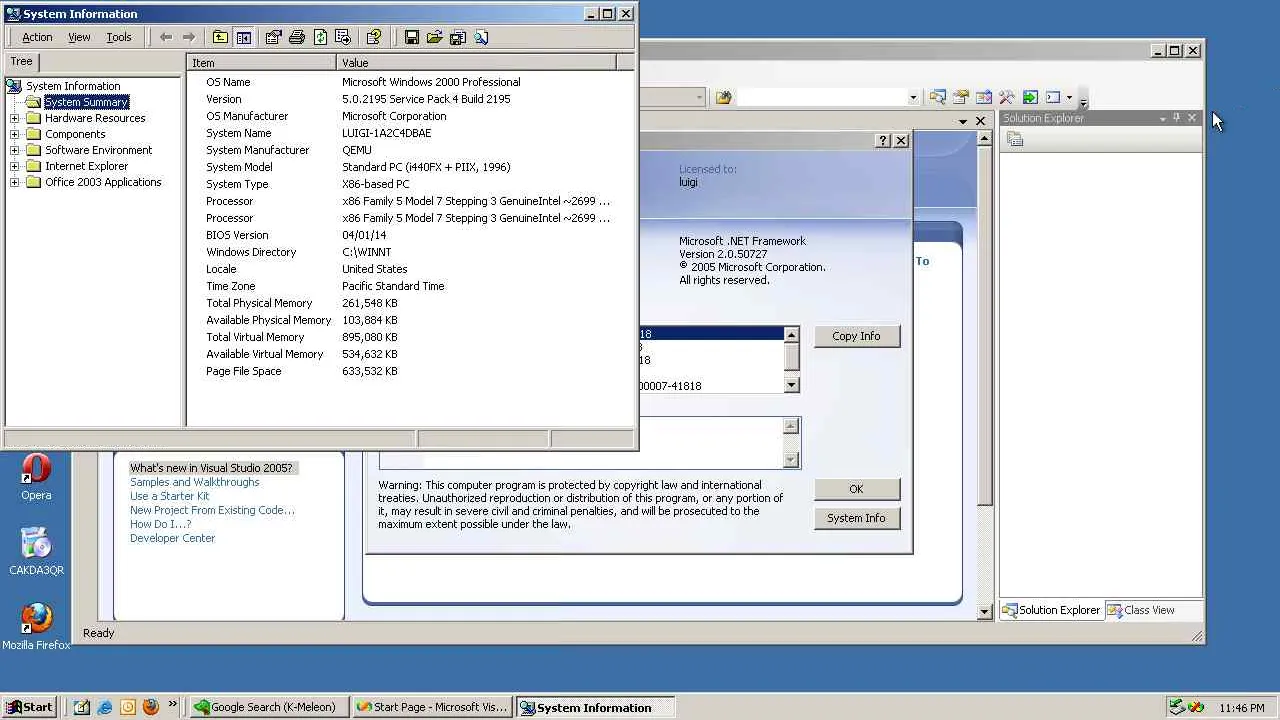The image size is (1280, 720).
Task: Open the Tools menu in System Information
Action: tap(119, 37)
